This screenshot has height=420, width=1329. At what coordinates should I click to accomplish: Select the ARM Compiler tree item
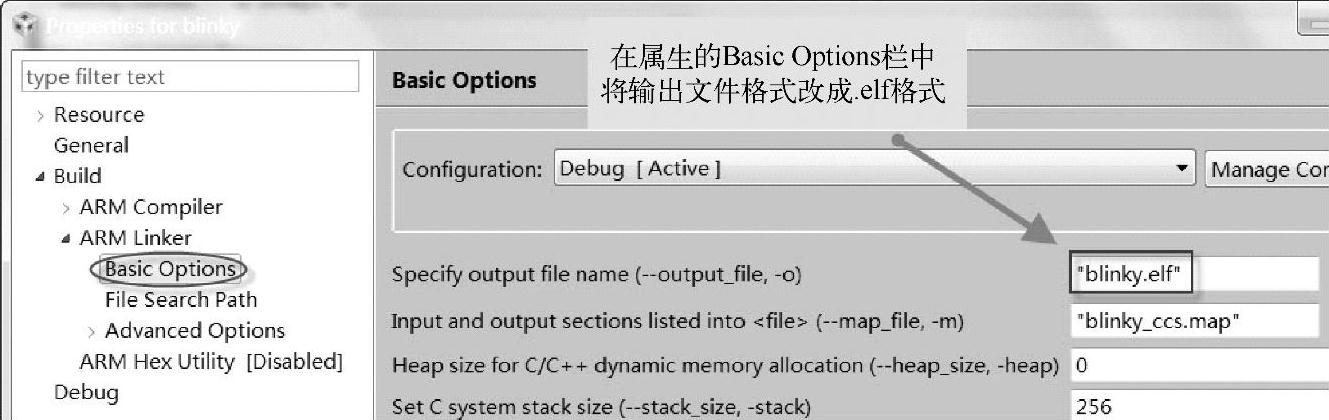(x=150, y=207)
